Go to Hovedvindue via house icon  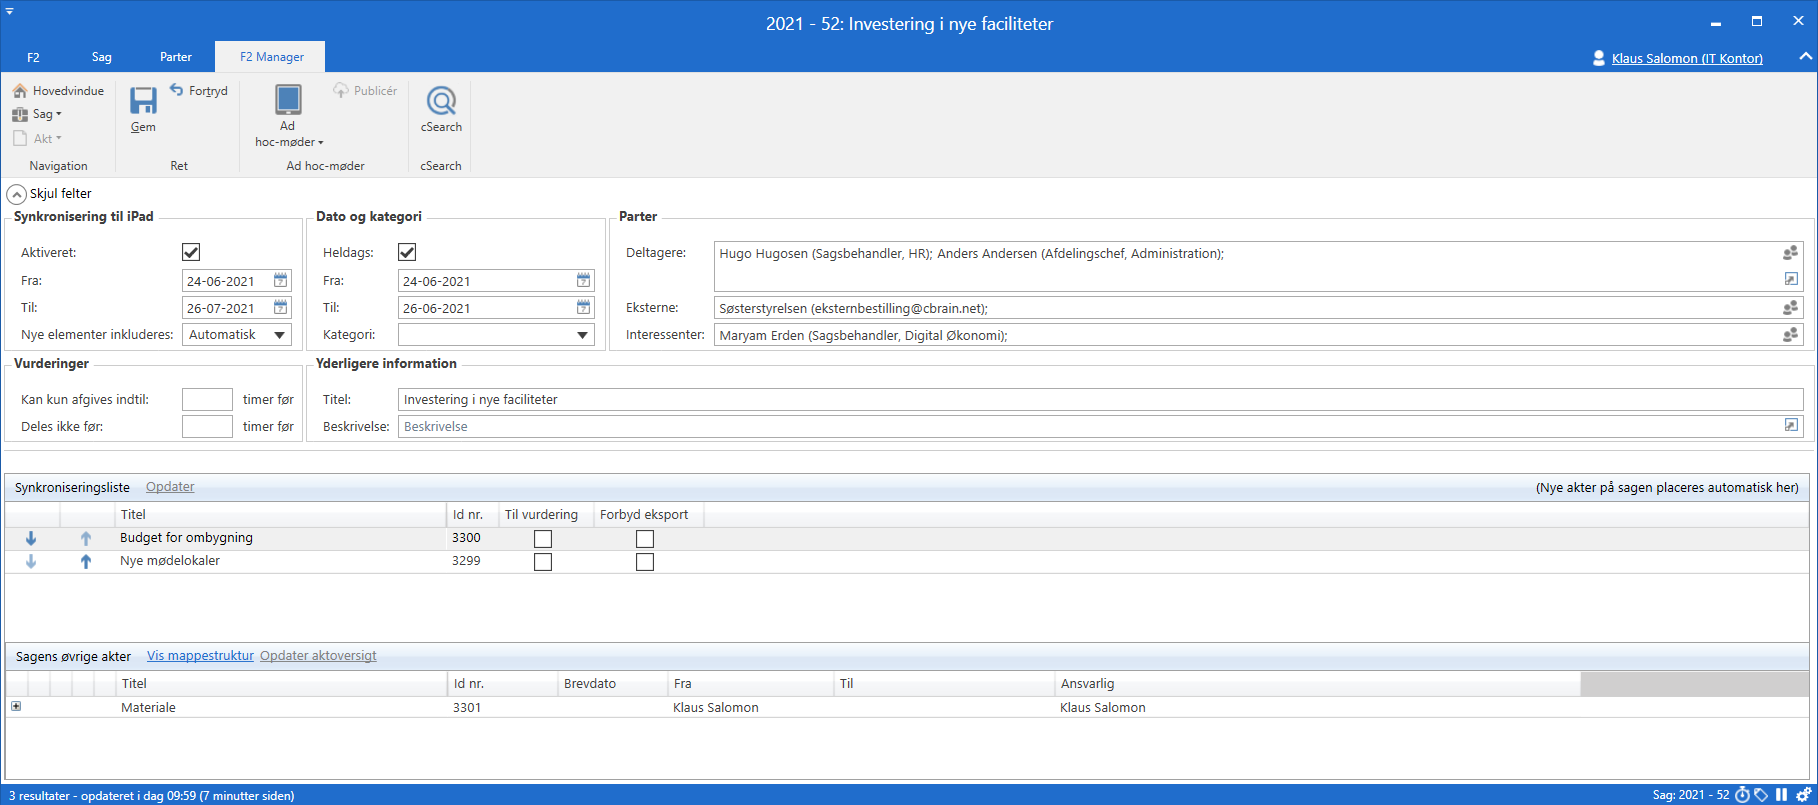20,90
